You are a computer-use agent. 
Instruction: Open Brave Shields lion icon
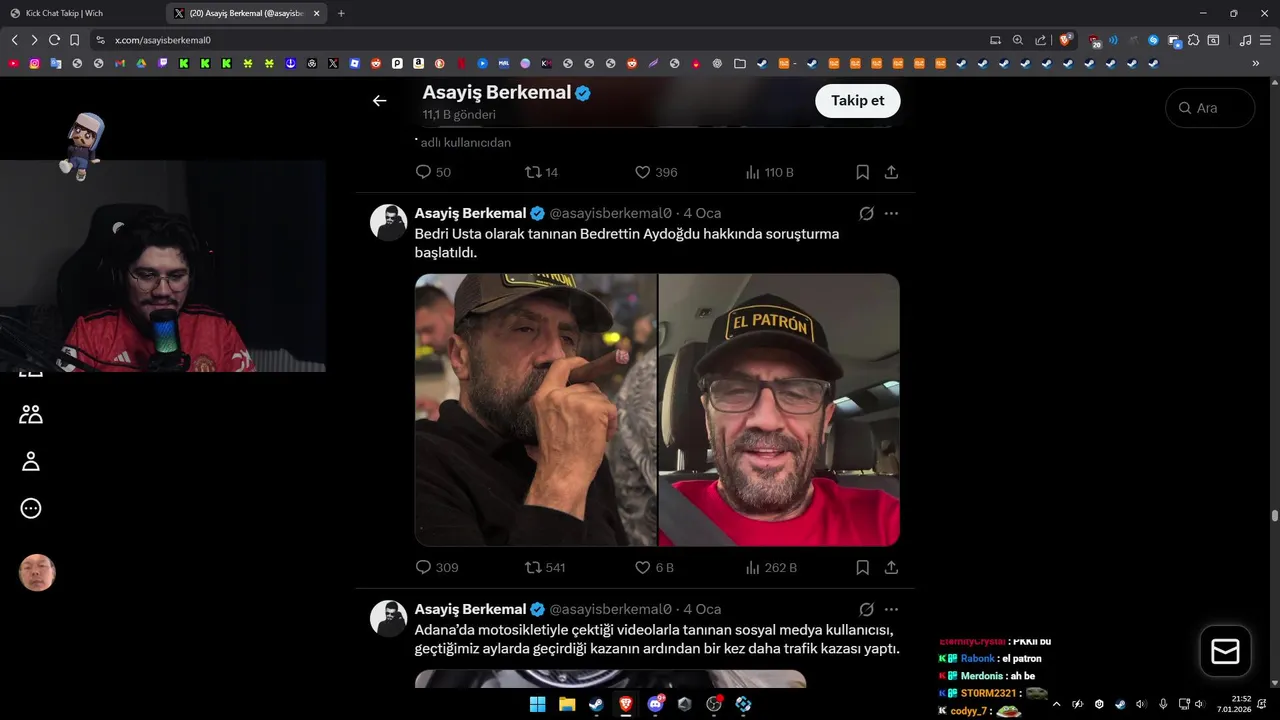point(1066,40)
